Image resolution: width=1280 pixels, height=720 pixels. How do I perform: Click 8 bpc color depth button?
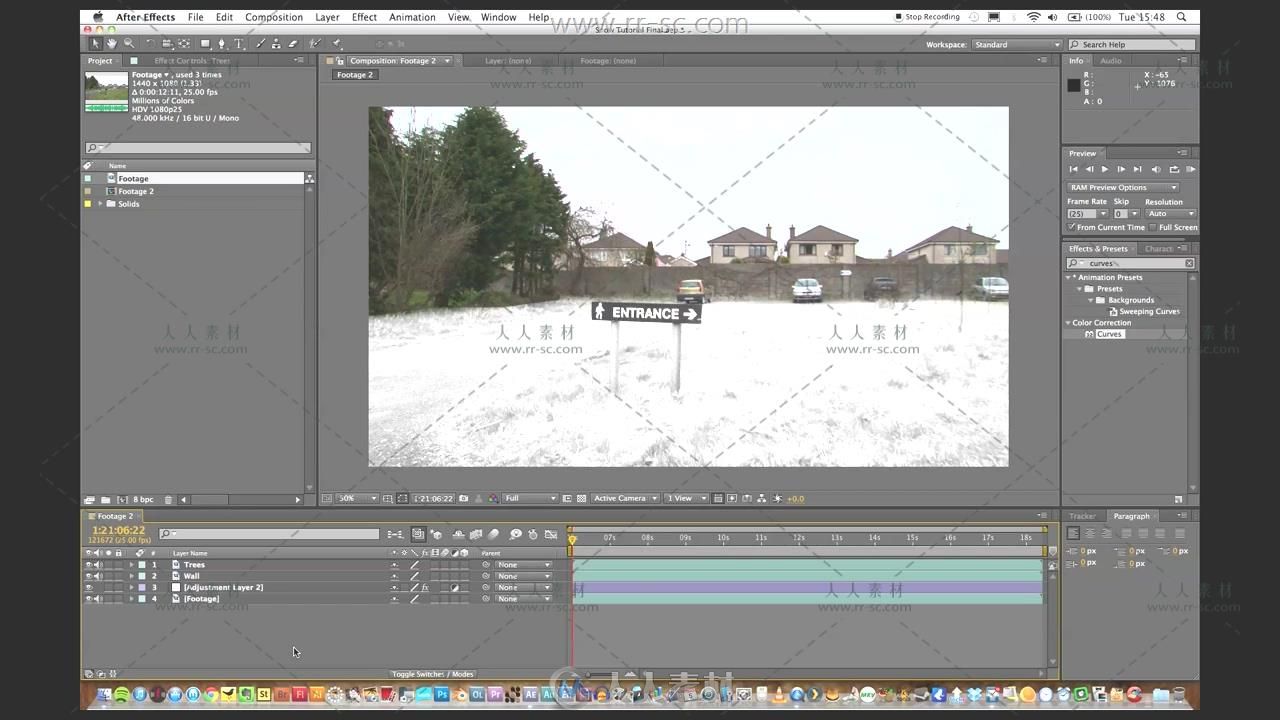coord(143,499)
